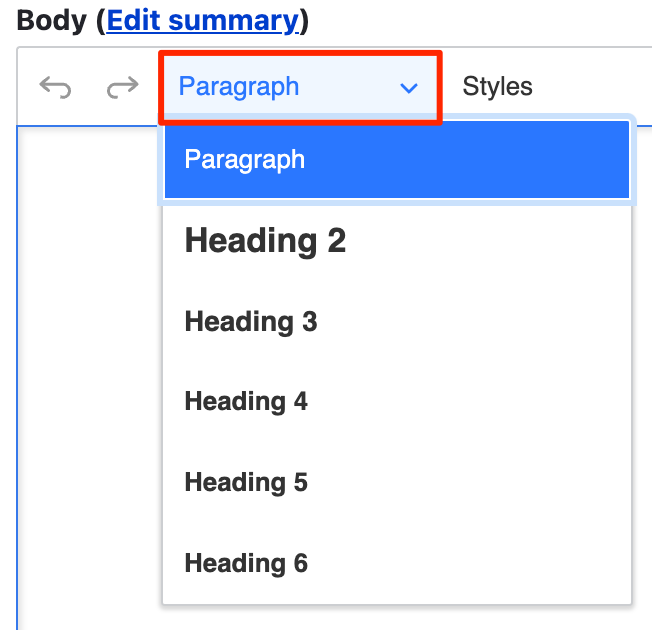Image resolution: width=652 pixels, height=630 pixels.
Task: Pick the Heading 5 option
Action: pos(246,483)
